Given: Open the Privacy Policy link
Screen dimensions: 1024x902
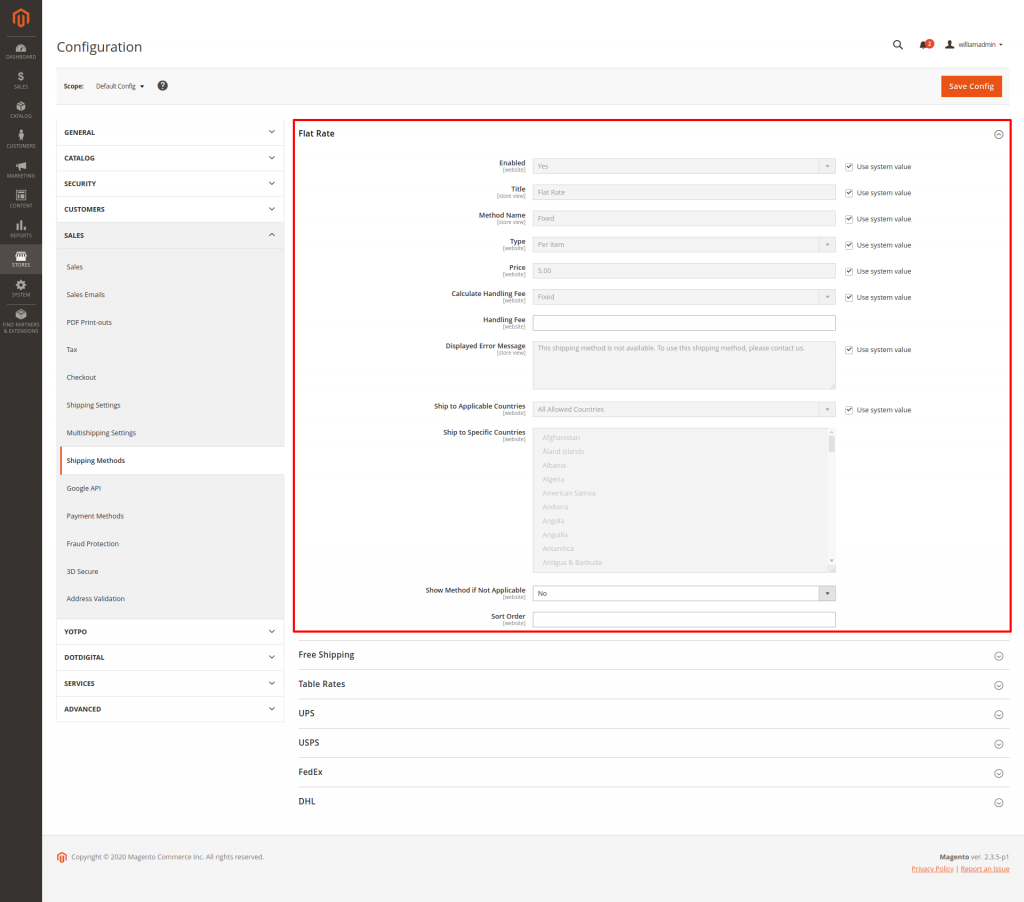Looking at the screenshot, I should [x=932, y=869].
